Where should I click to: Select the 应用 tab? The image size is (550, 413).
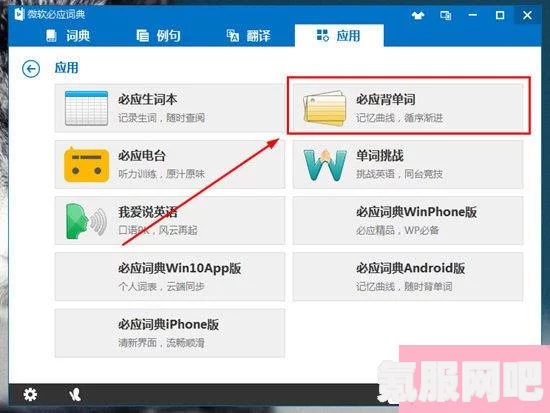click(x=339, y=36)
